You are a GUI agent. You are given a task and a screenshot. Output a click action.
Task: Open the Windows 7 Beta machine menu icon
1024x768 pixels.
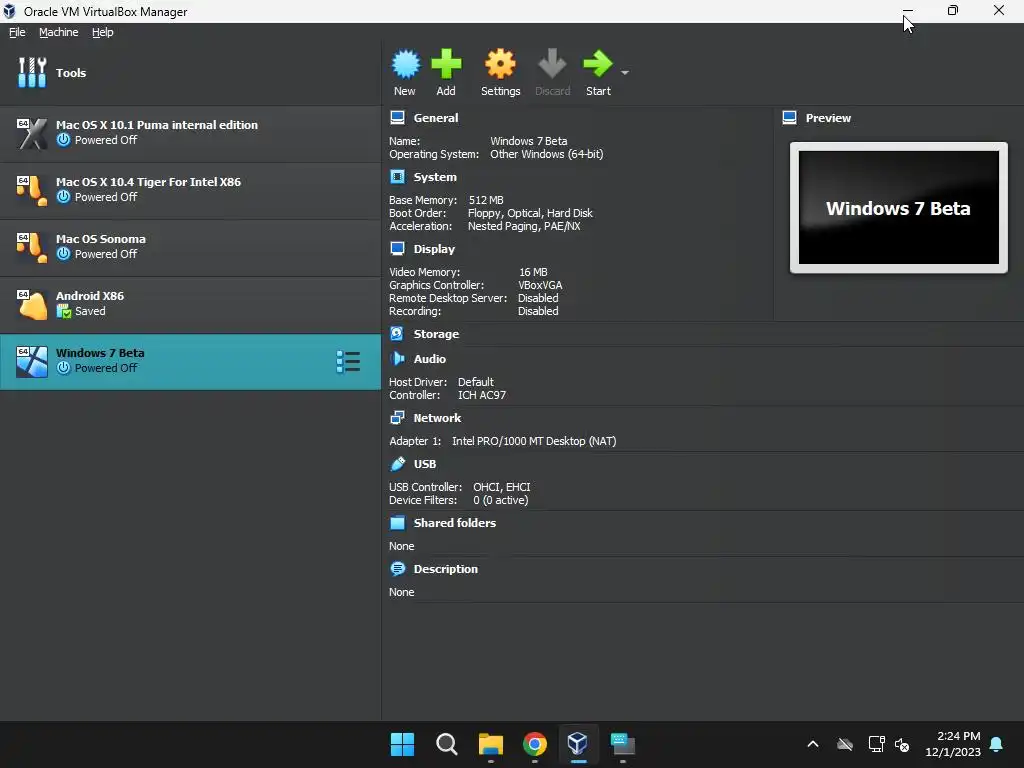348,362
